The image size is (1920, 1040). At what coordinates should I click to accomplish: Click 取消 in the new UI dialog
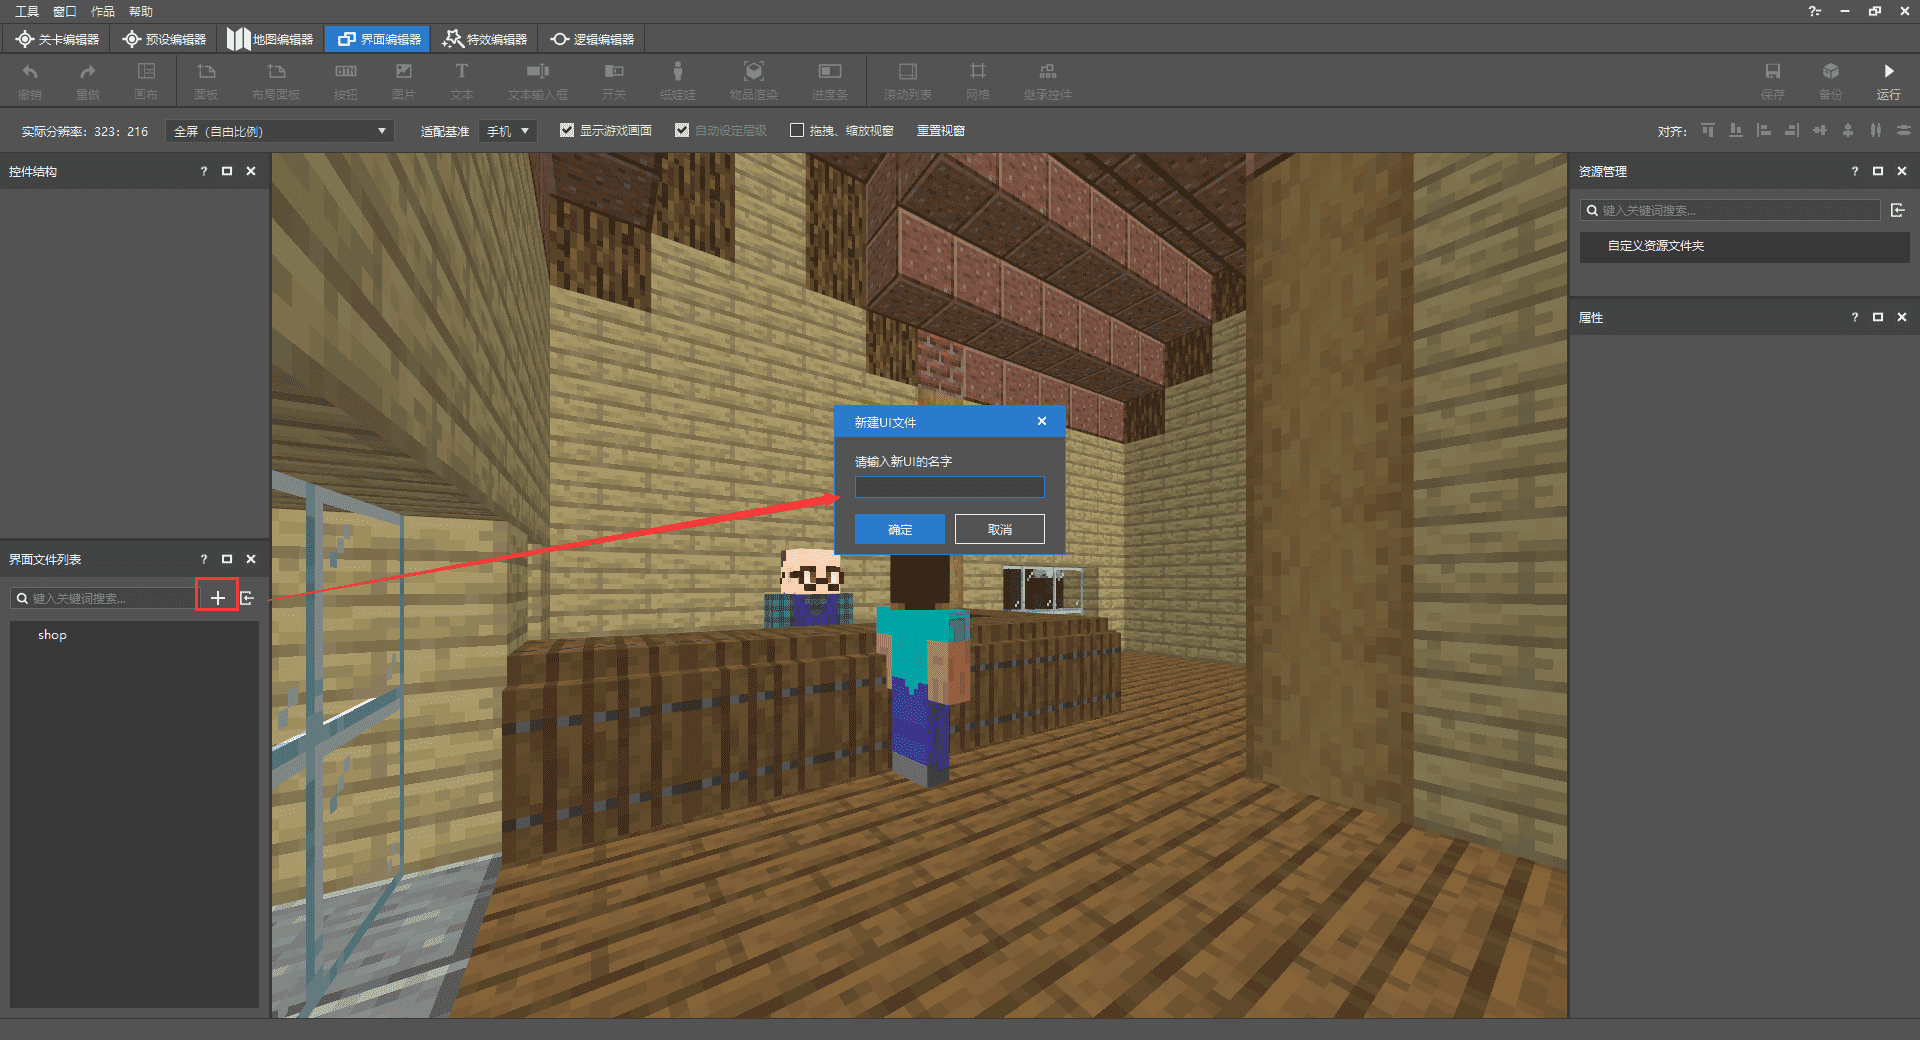pyautogui.click(x=999, y=529)
